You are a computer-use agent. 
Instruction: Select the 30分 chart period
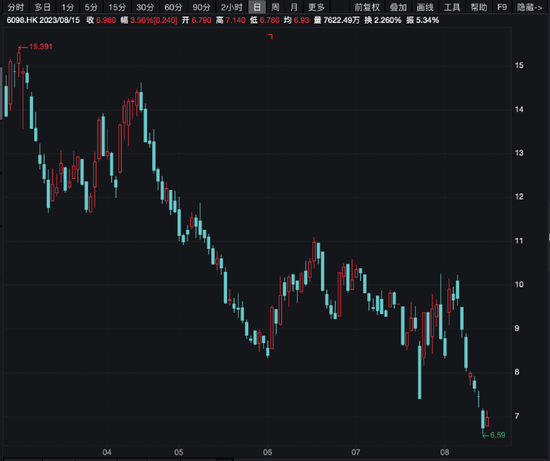point(145,7)
